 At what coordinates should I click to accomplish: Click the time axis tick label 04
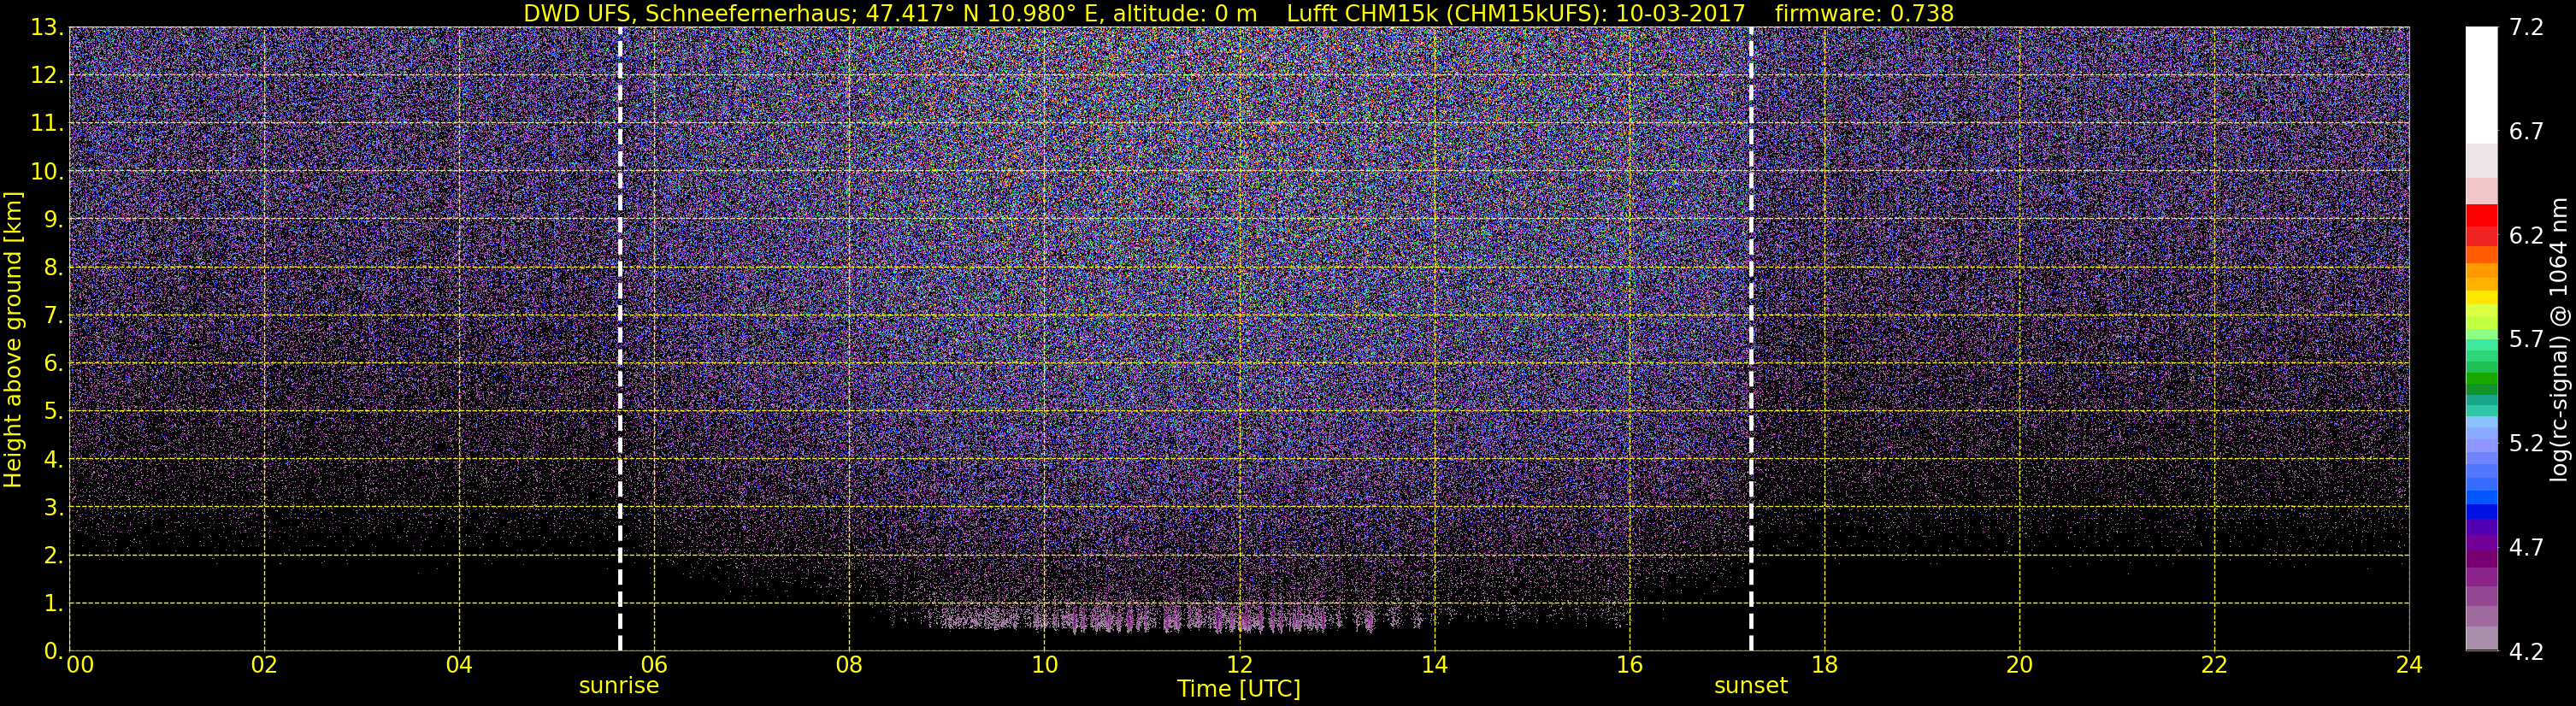tap(459, 665)
